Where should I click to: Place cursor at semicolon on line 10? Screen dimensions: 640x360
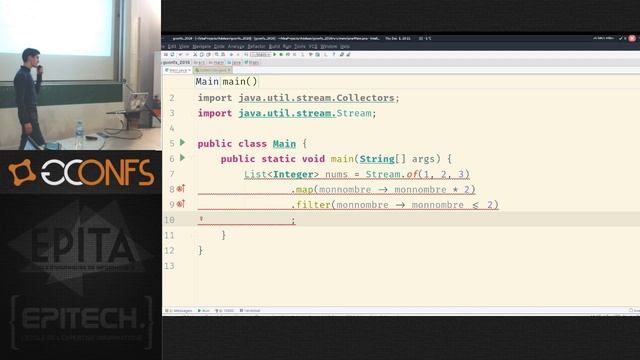point(293,220)
